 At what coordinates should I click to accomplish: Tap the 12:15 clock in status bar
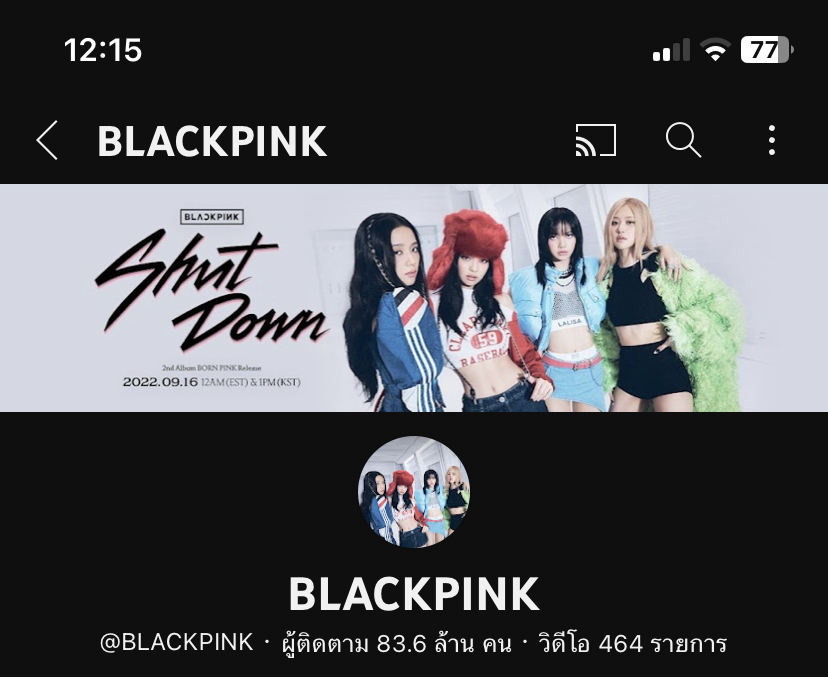103,51
